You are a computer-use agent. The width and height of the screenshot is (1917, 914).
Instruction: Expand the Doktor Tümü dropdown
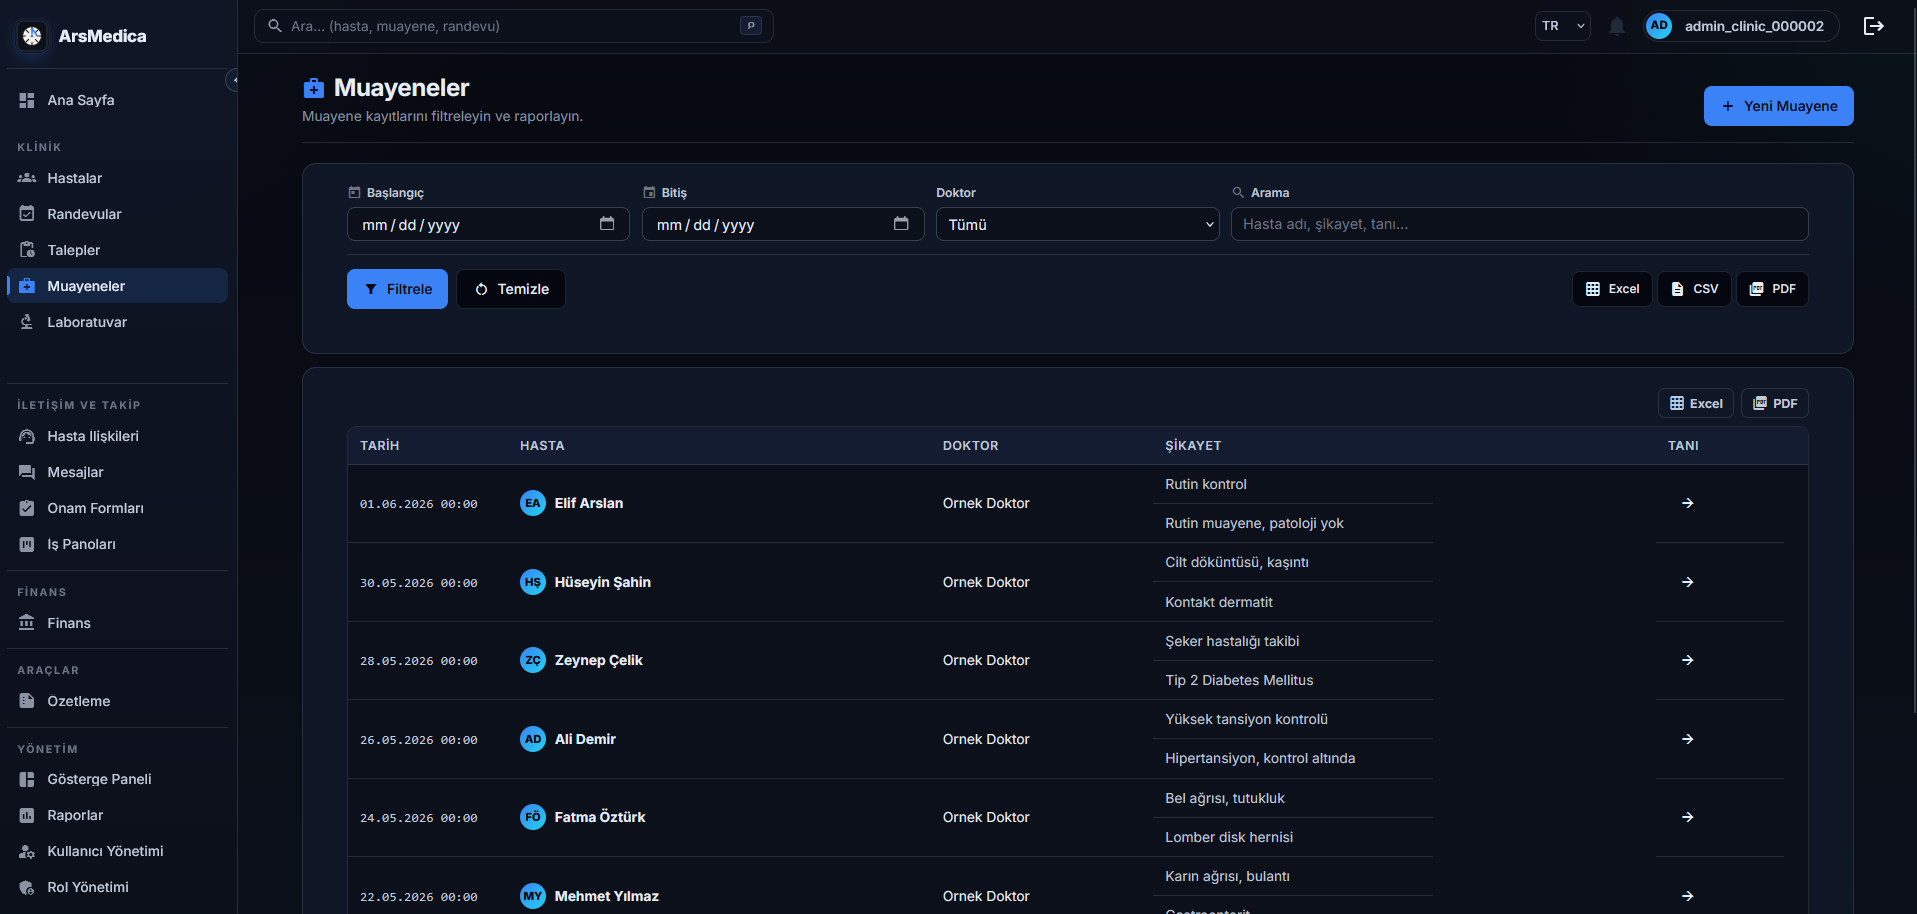(x=1077, y=224)
